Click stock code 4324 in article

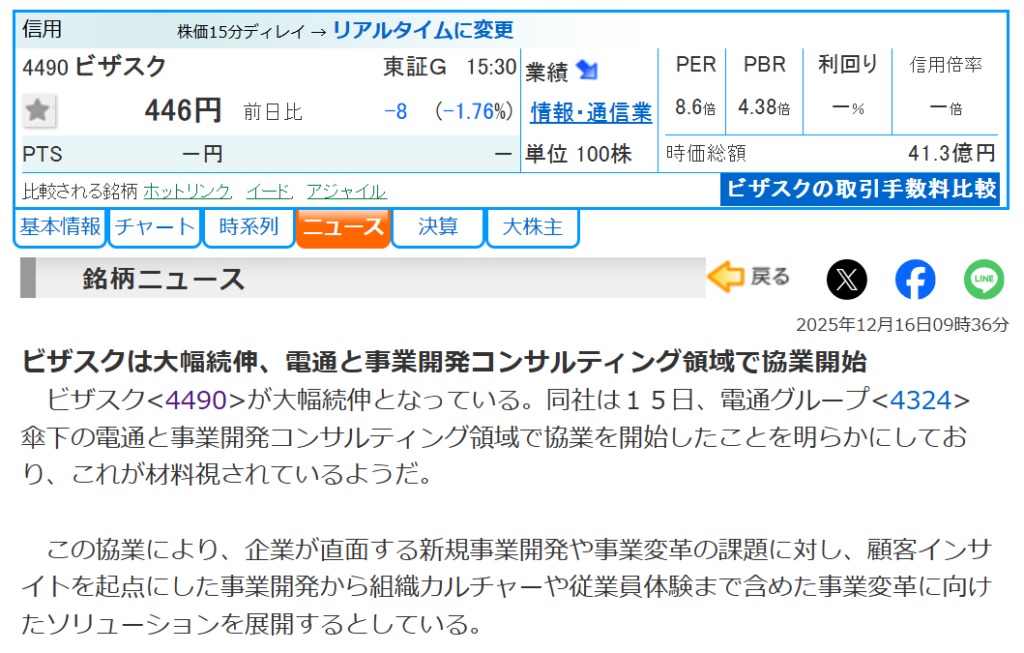point(919,400)
